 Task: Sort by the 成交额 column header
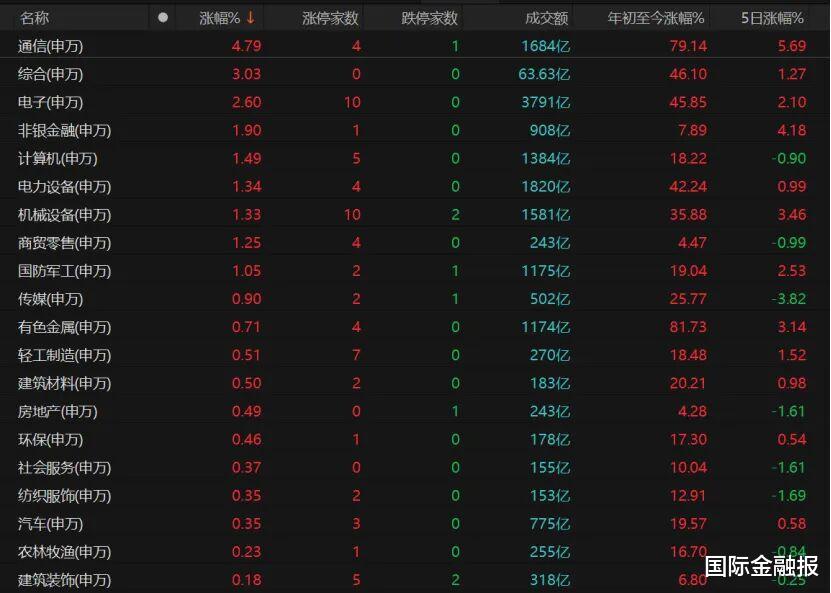coord(546,18)
